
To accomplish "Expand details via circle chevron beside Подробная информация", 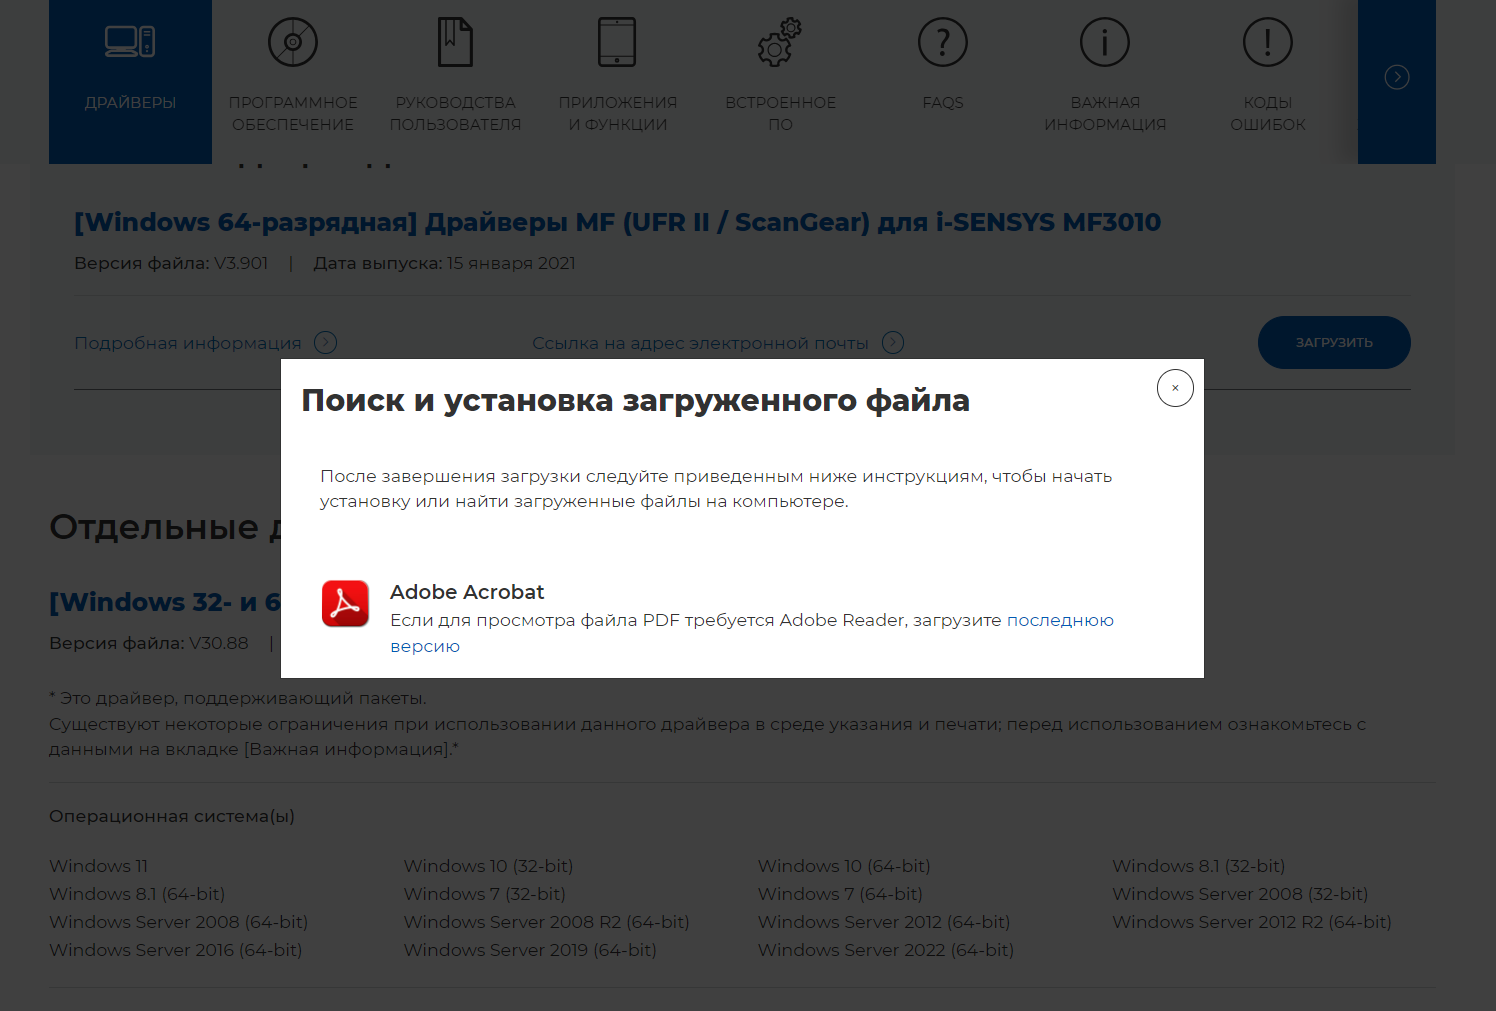I will tap(326, 343).
